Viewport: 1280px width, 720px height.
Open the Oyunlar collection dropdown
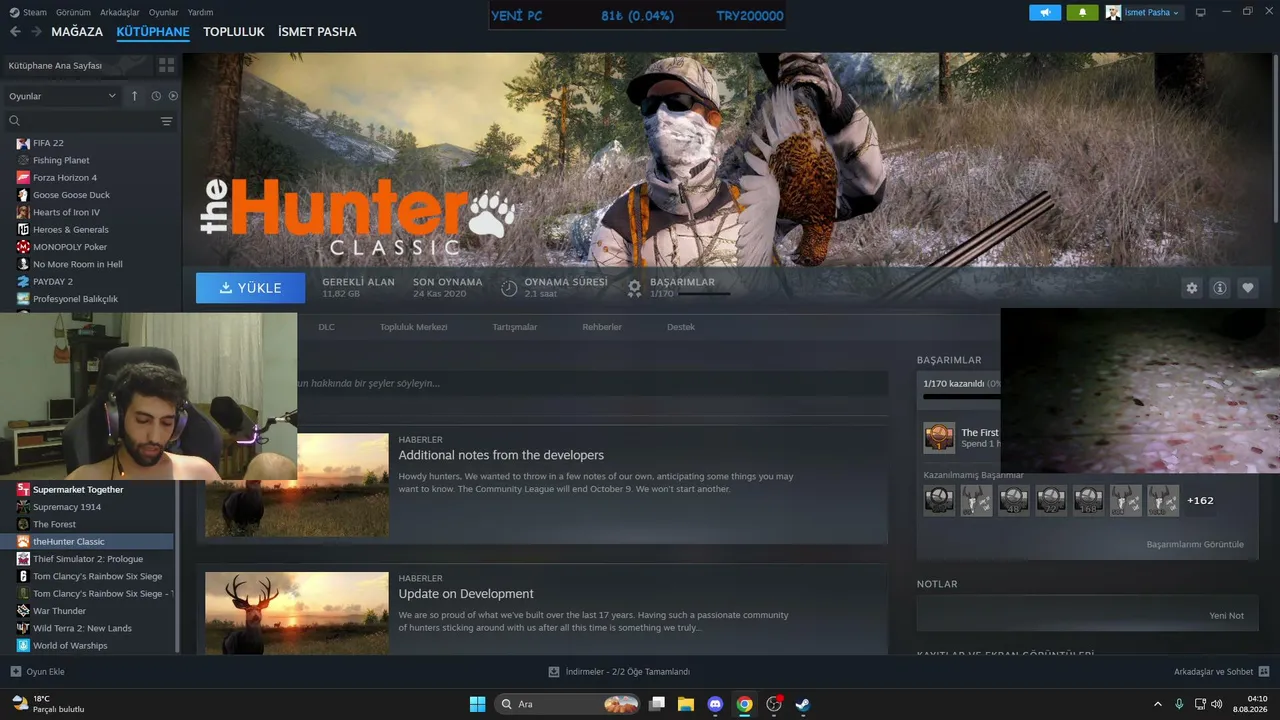63,96
